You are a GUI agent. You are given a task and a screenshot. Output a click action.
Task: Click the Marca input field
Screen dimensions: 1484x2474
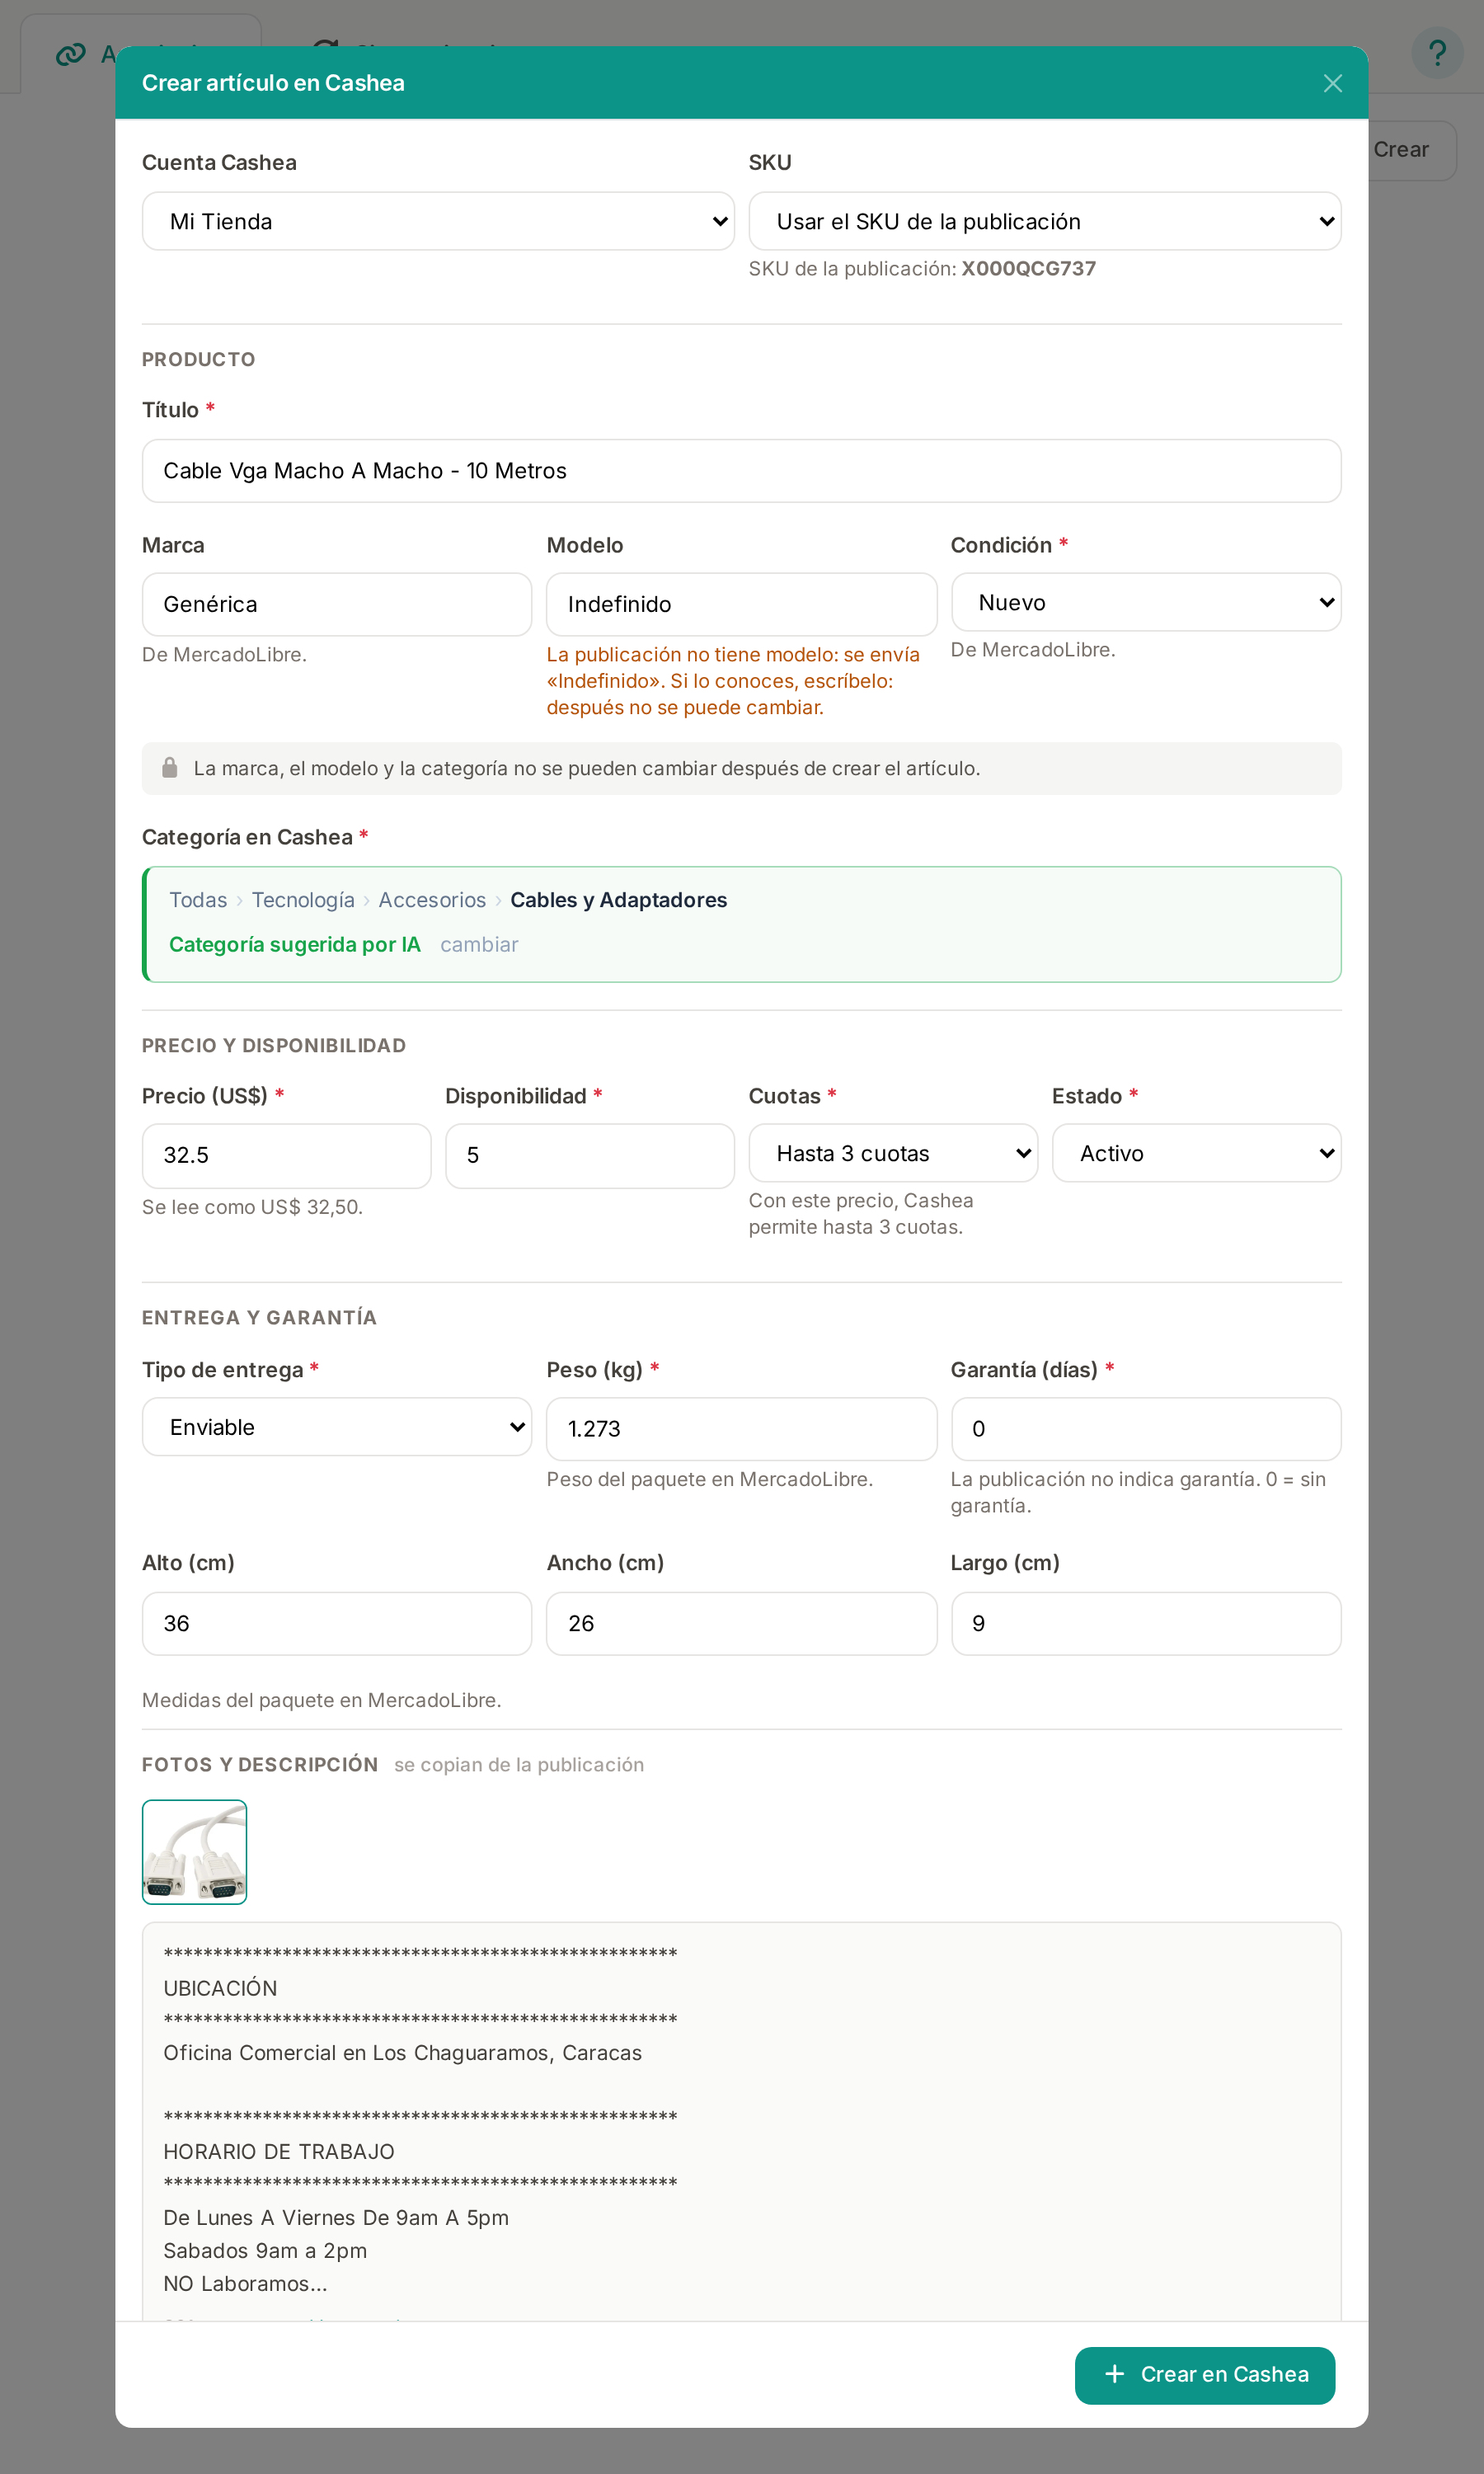pyautogui.click(x=337, y=604)
